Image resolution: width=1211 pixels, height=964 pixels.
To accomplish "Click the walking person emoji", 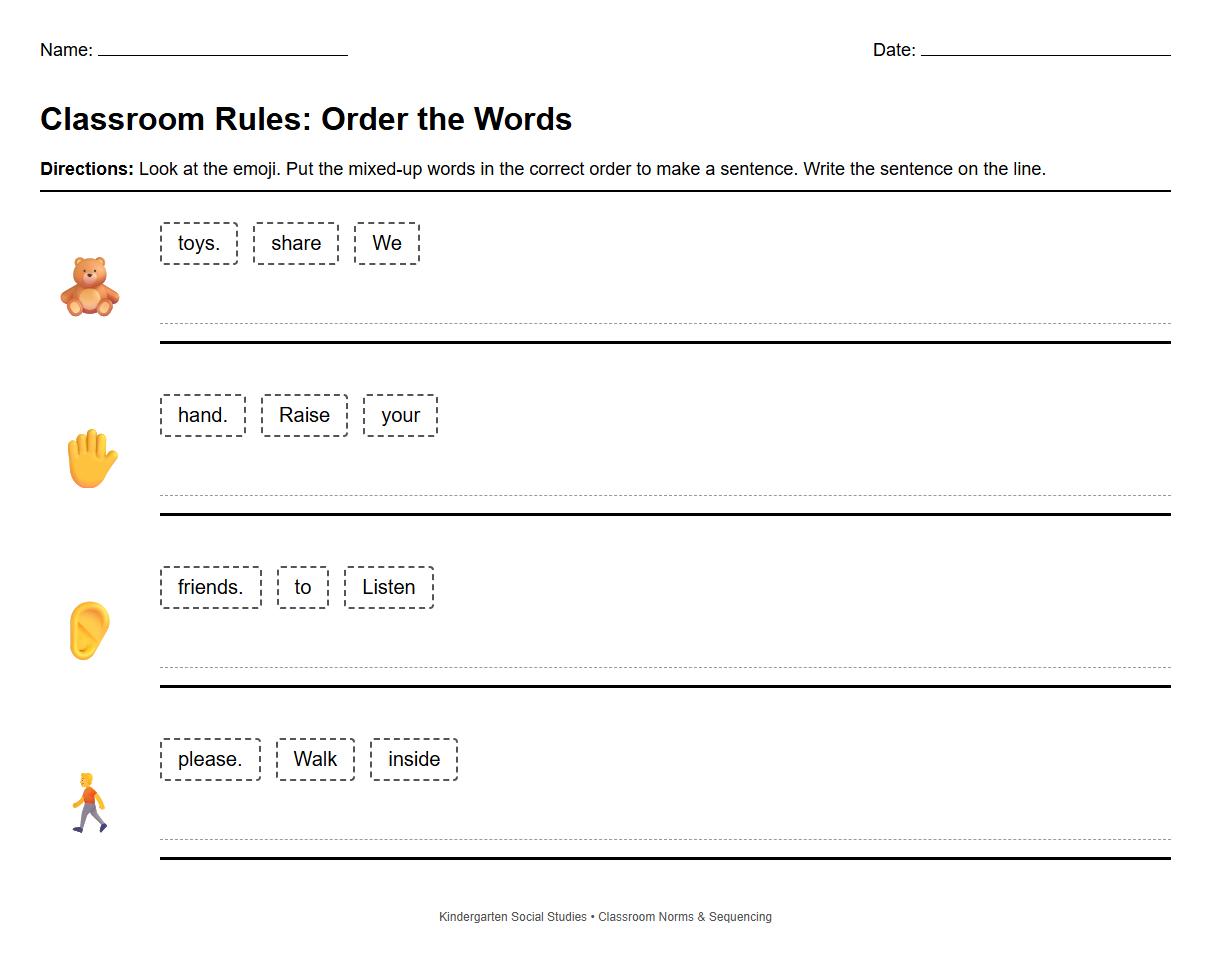I will [x=91, y=800].
